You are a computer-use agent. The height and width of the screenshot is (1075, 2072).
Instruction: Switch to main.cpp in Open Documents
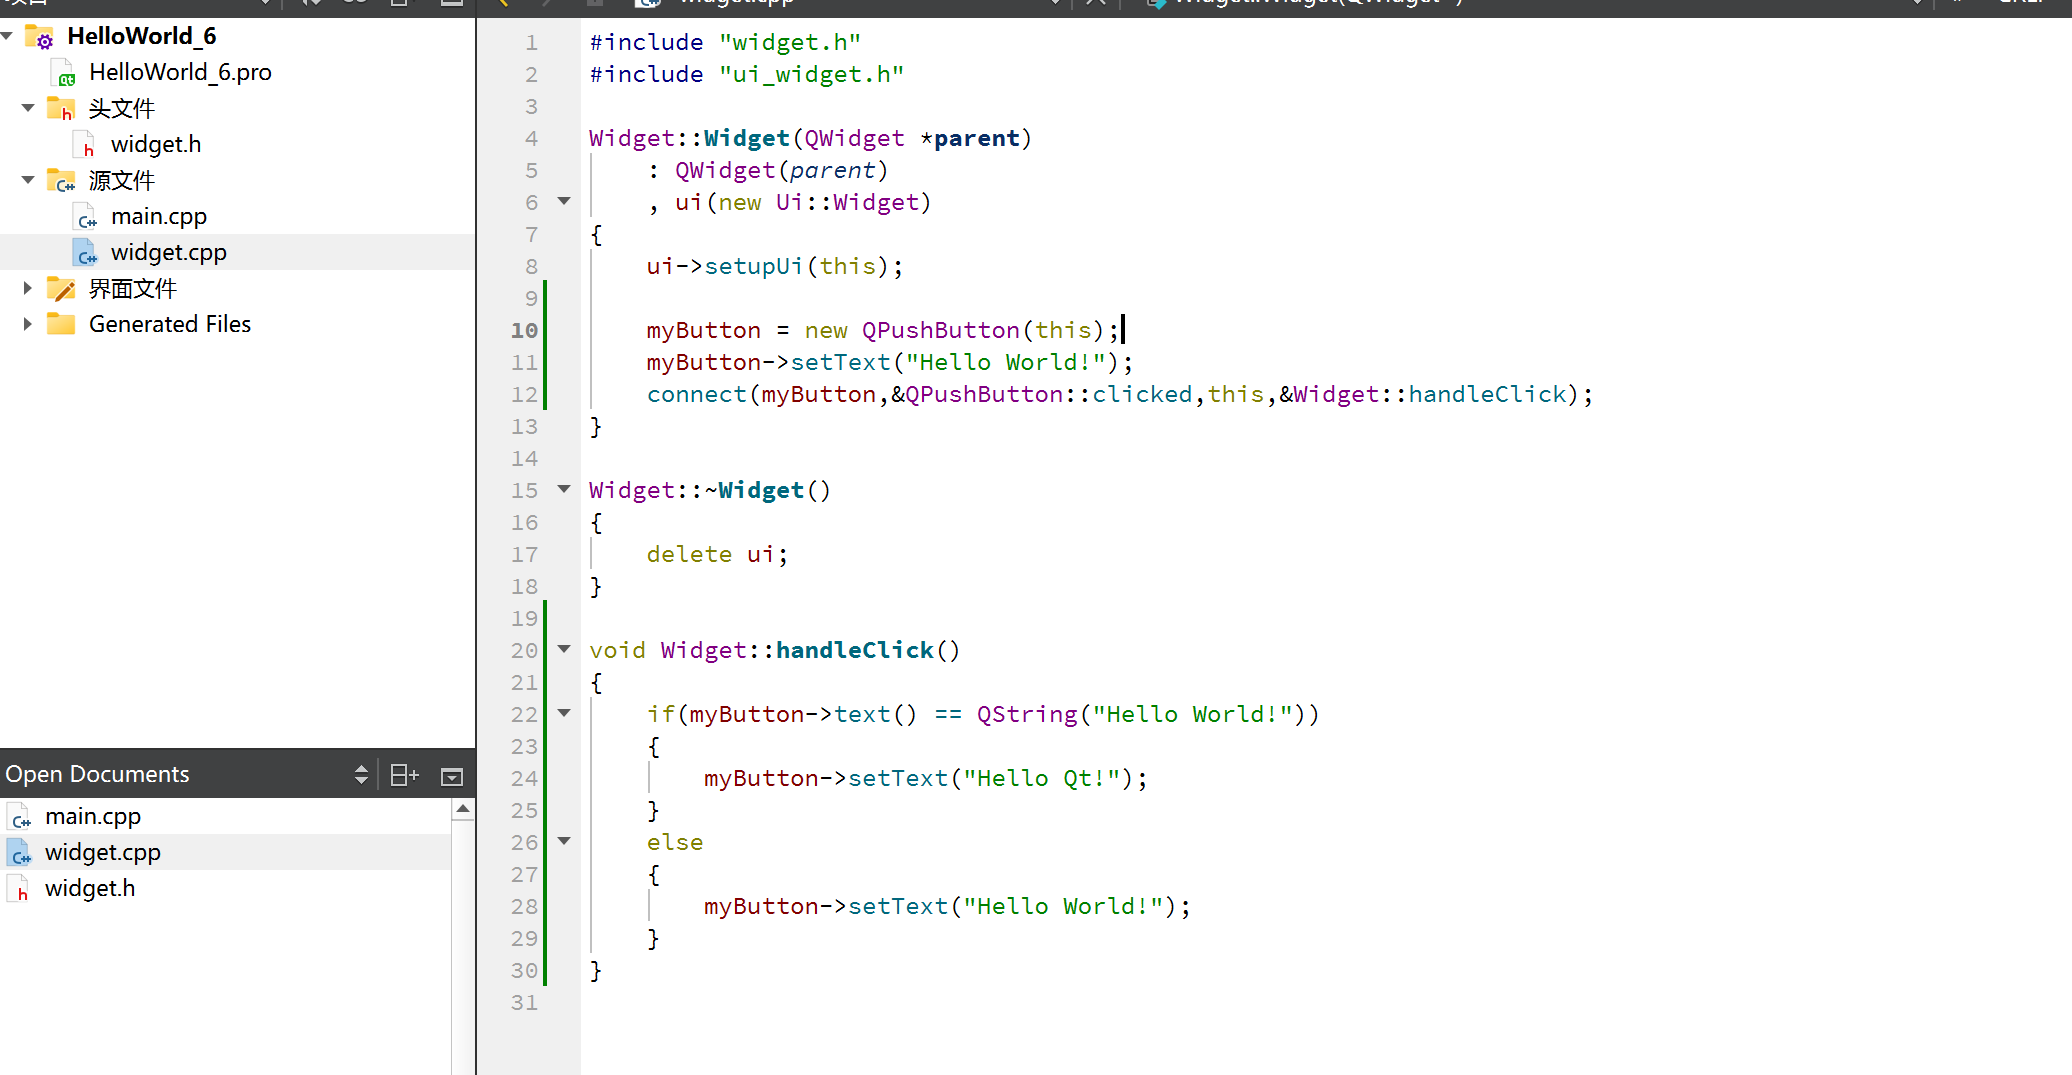coord(93,816)
